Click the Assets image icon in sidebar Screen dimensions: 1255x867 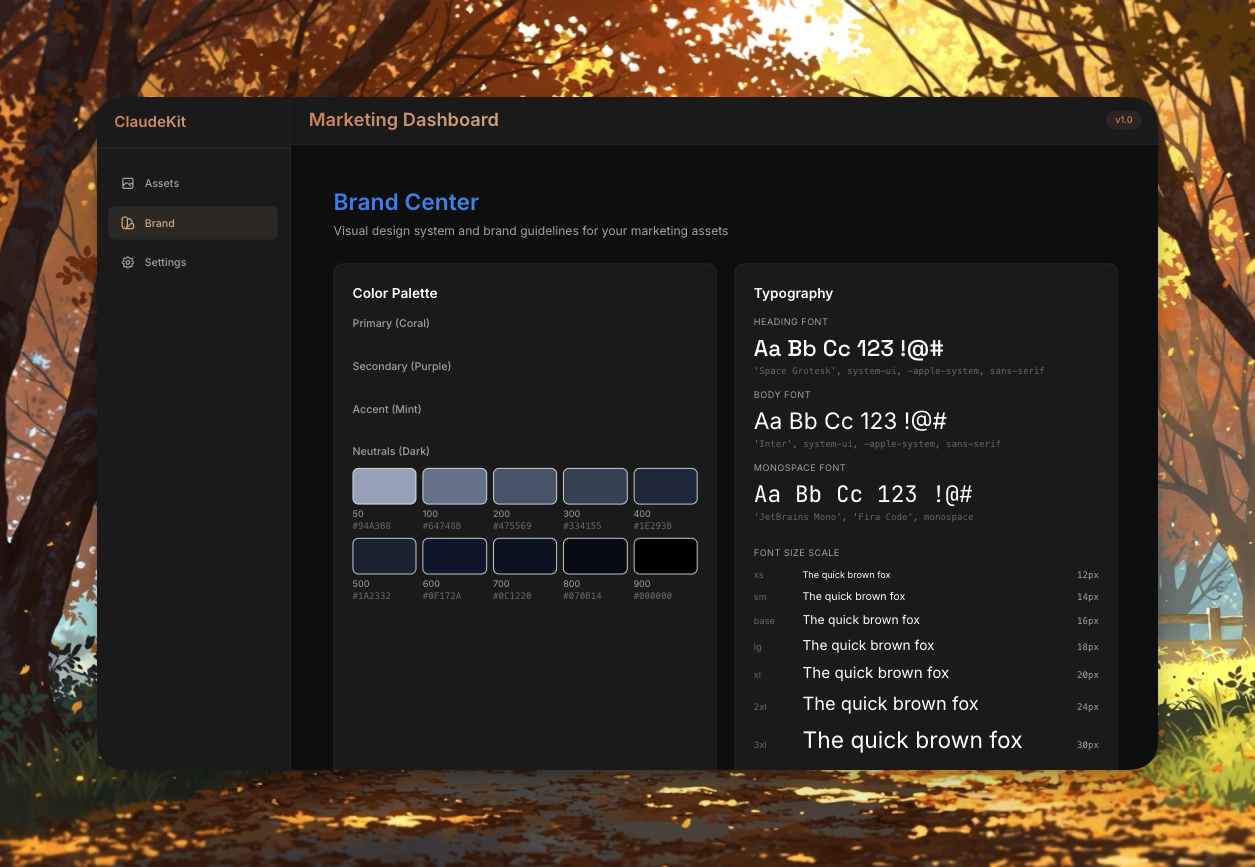click(128, 183)
